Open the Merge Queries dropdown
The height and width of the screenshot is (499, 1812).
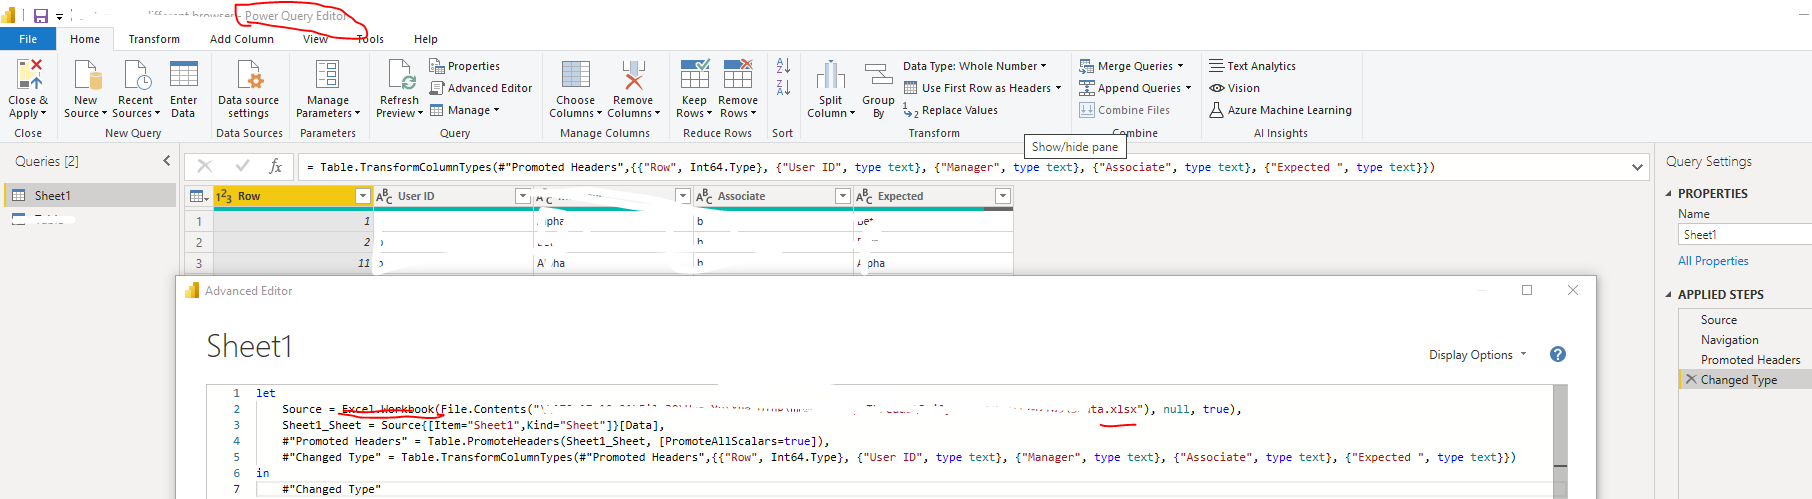[1131, 66]
